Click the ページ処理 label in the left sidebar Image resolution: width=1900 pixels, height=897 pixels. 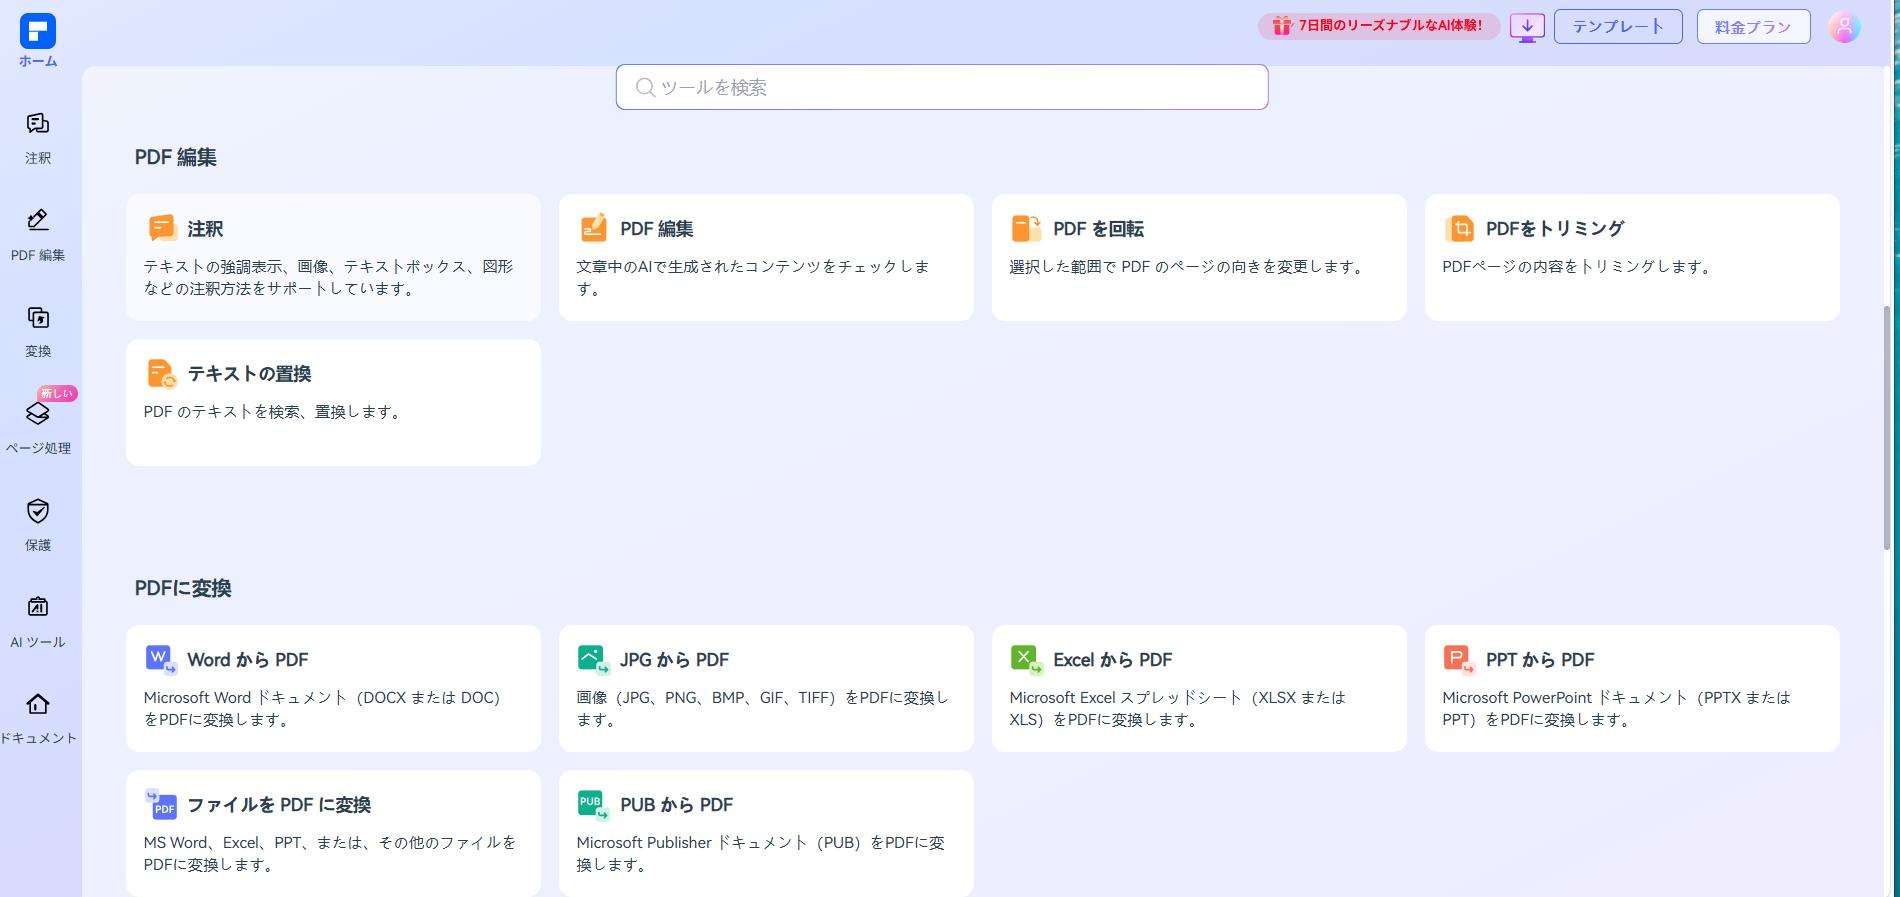(x=38, y=448)
